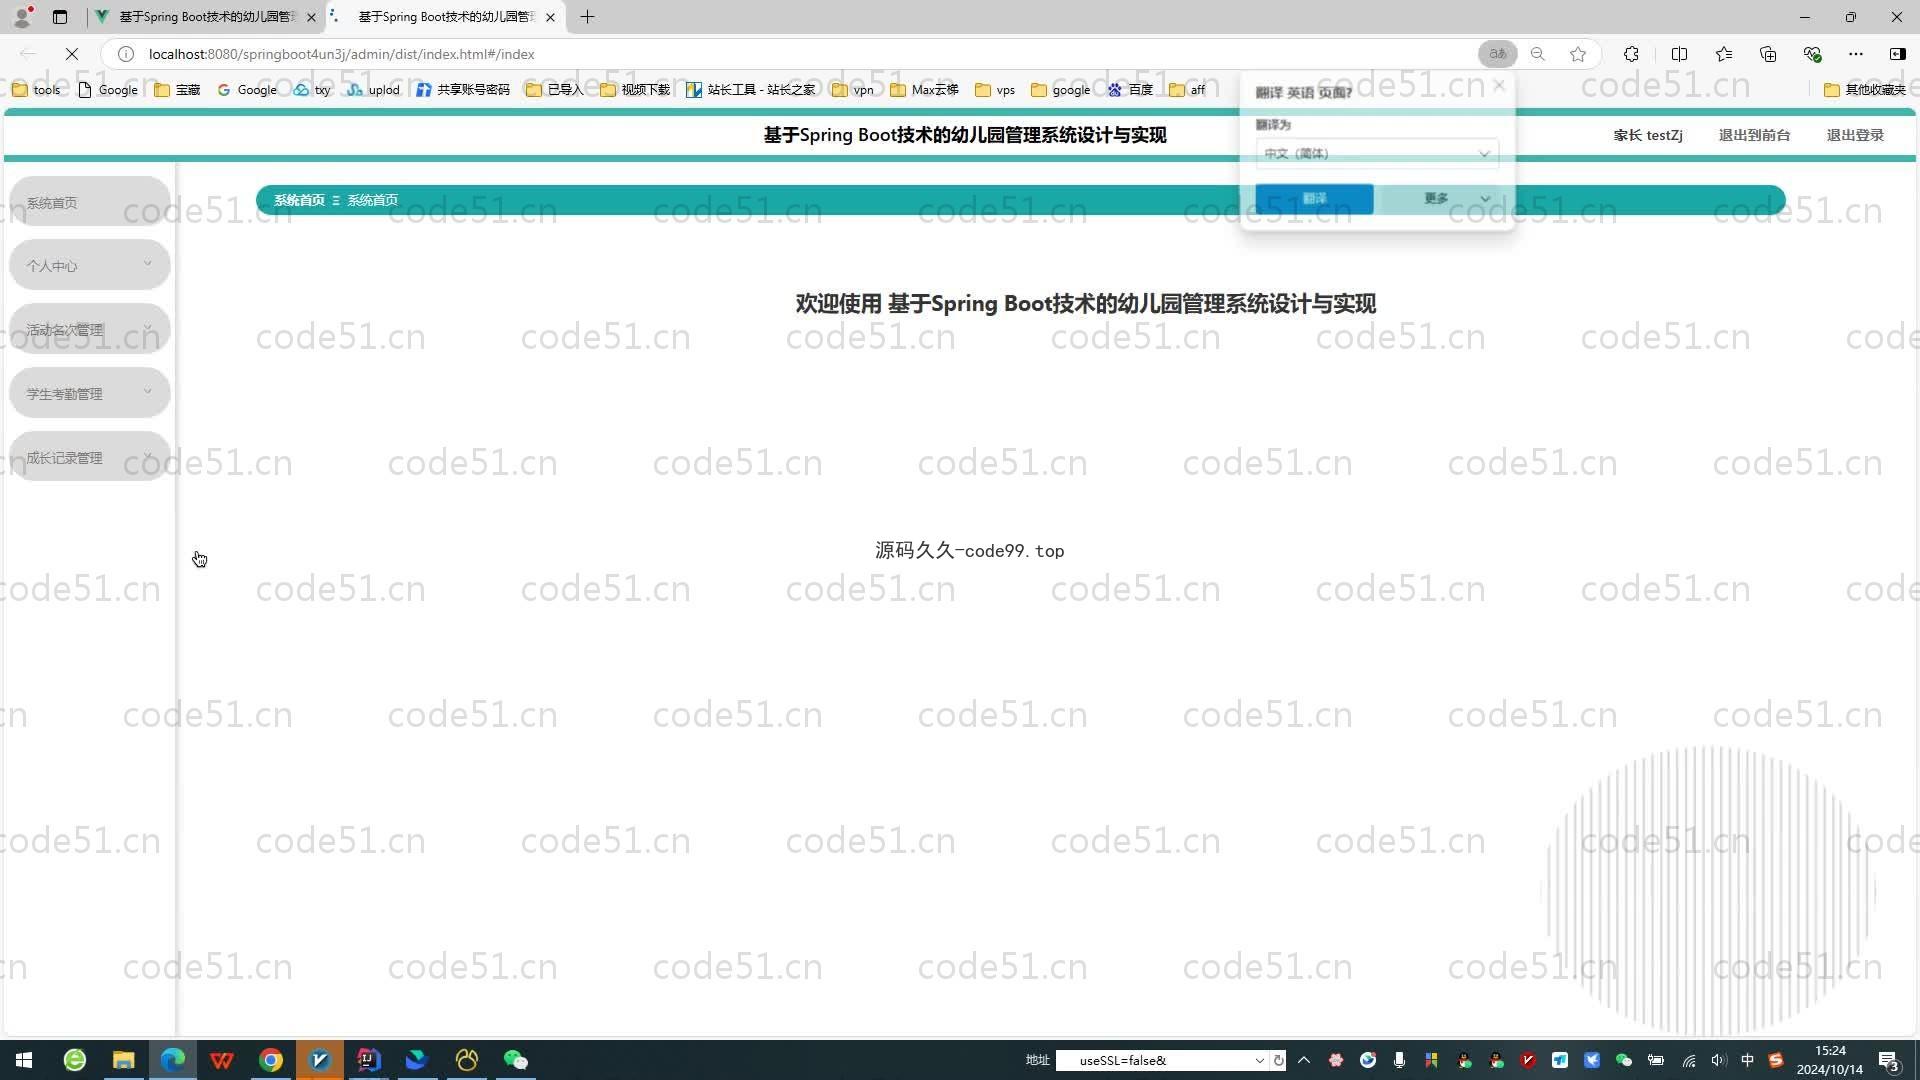Add page to favorites with star icon
Image resolution: width=1920 pixels, height=1080 pixels.
click(x=1578, y=54)
